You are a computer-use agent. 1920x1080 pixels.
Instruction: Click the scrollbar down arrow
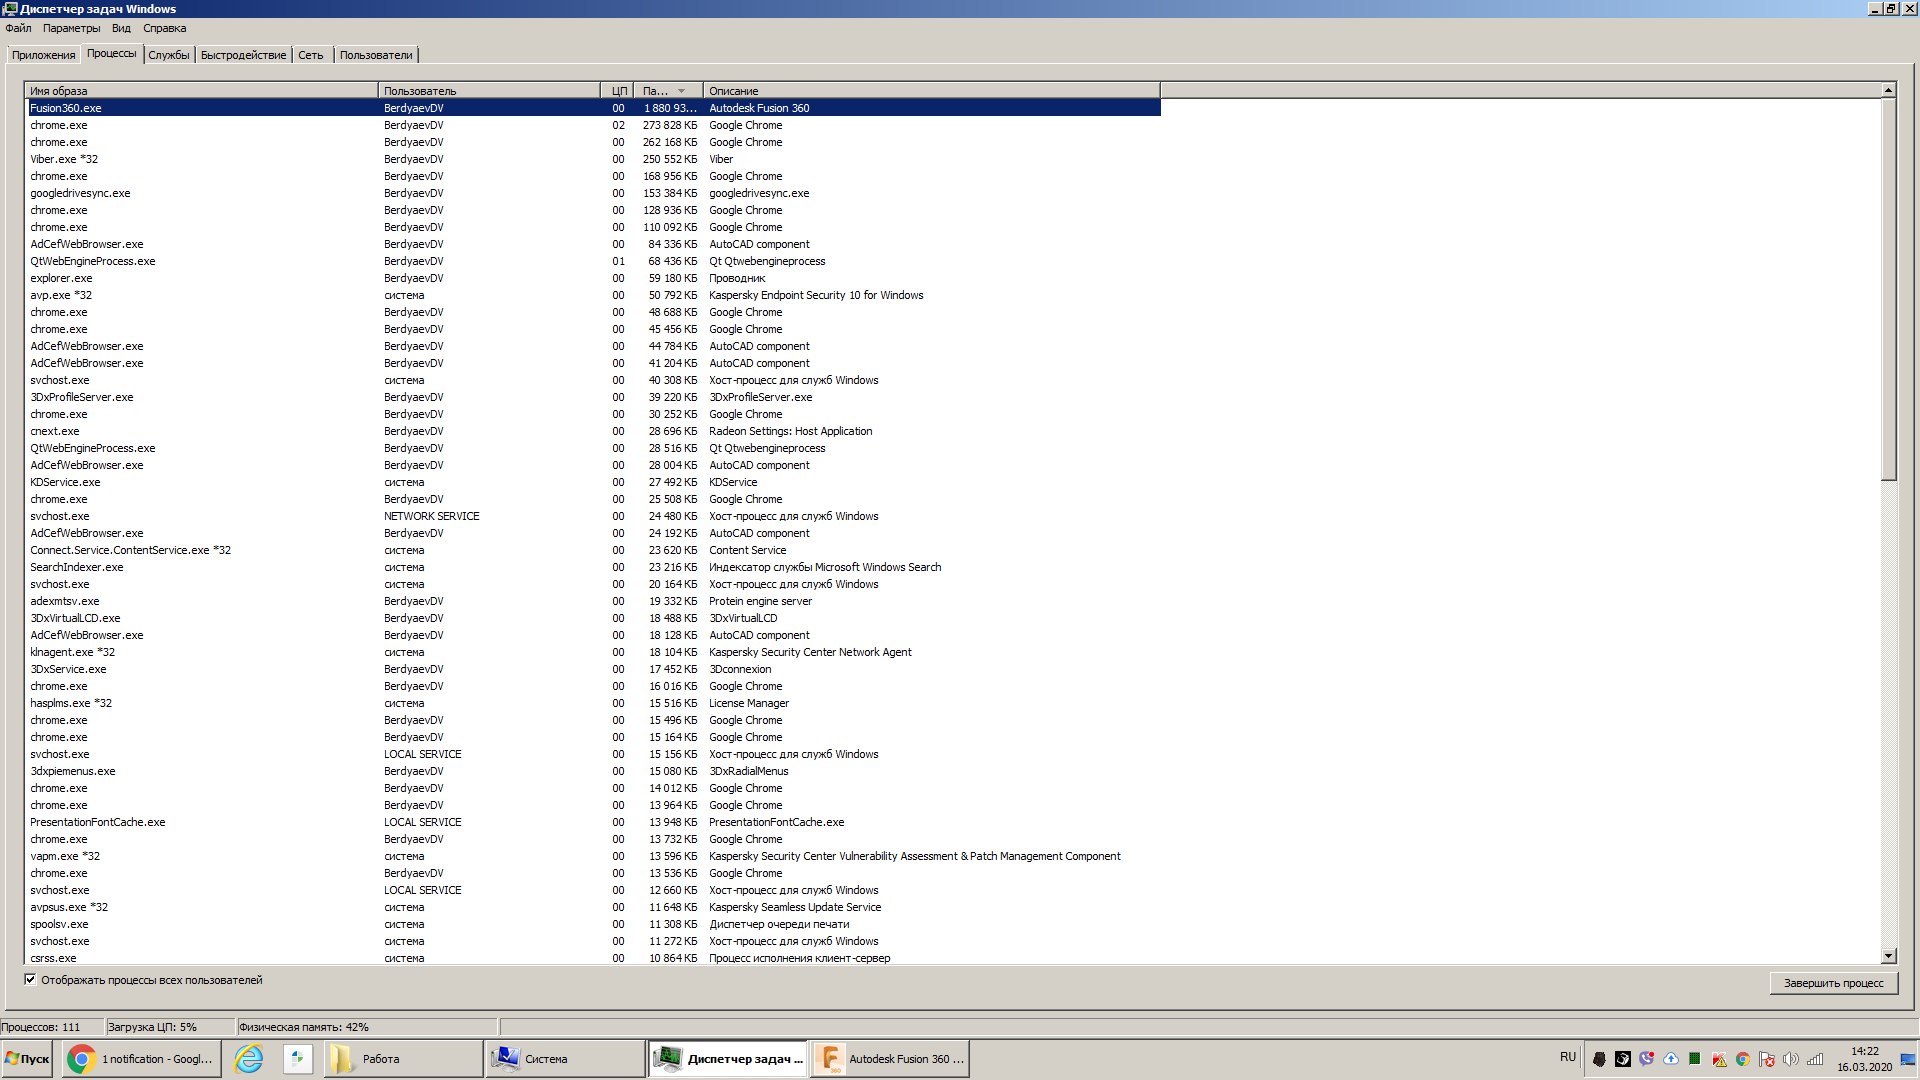click(x=1888, y=956)
